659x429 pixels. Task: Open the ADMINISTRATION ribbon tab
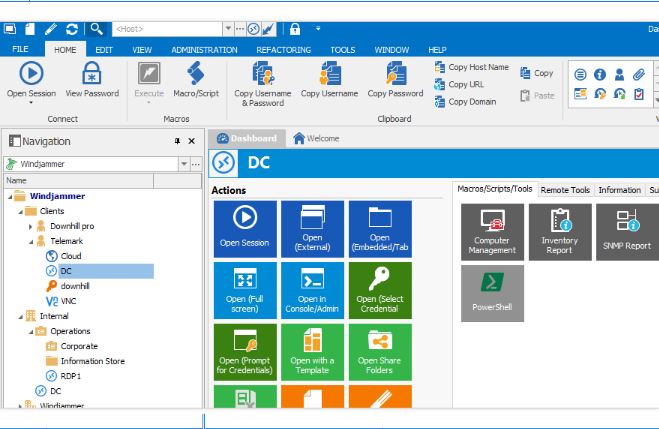point(204,50)
